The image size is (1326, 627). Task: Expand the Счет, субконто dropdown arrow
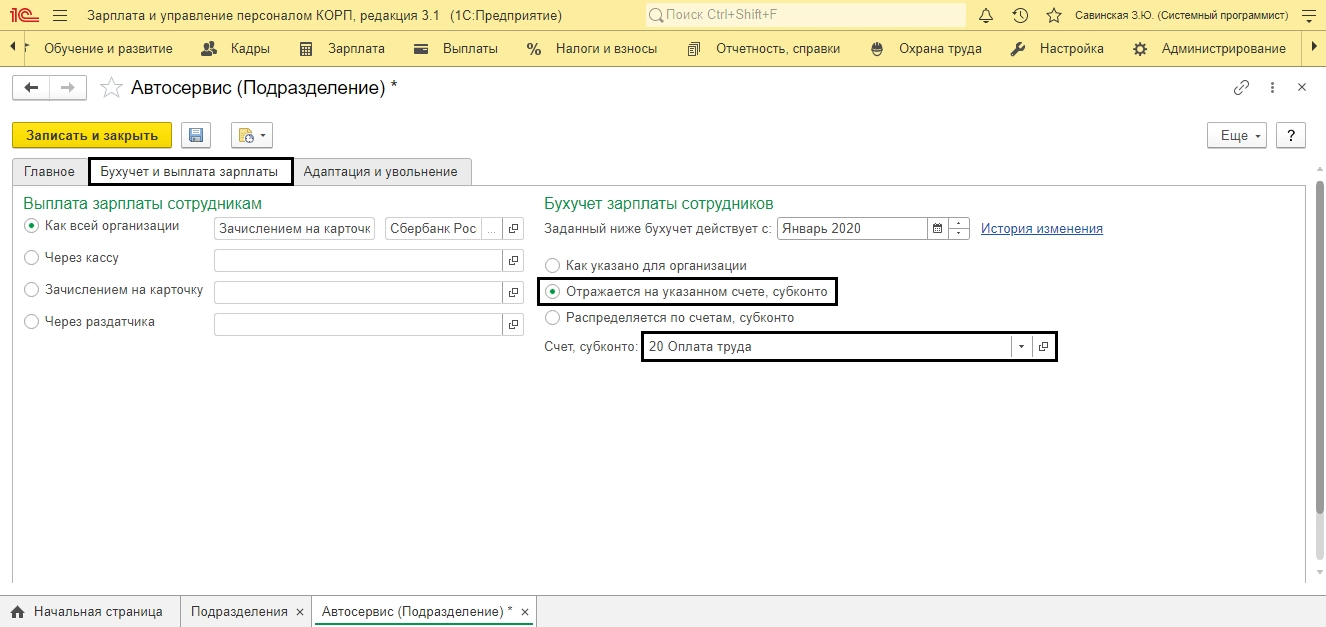tap(1021, 347)
